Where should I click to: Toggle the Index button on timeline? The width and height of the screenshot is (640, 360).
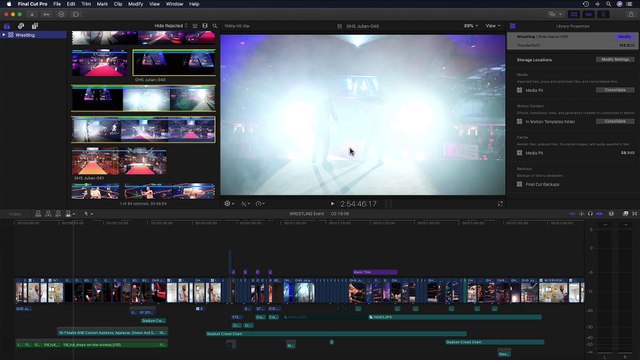15,214
